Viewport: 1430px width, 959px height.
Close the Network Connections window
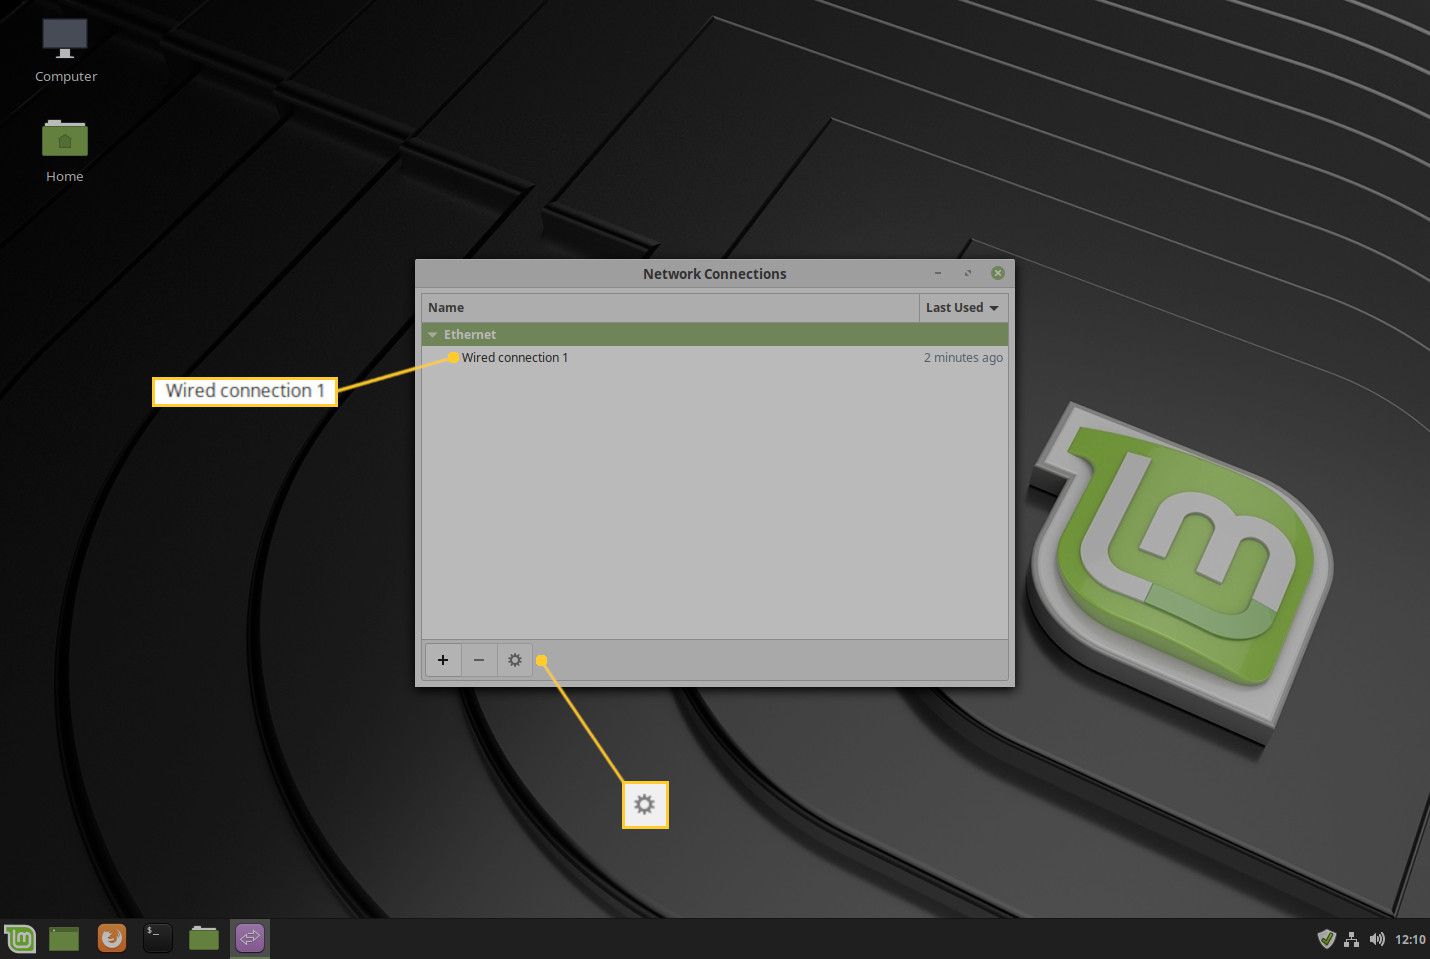tap(998, 273)
